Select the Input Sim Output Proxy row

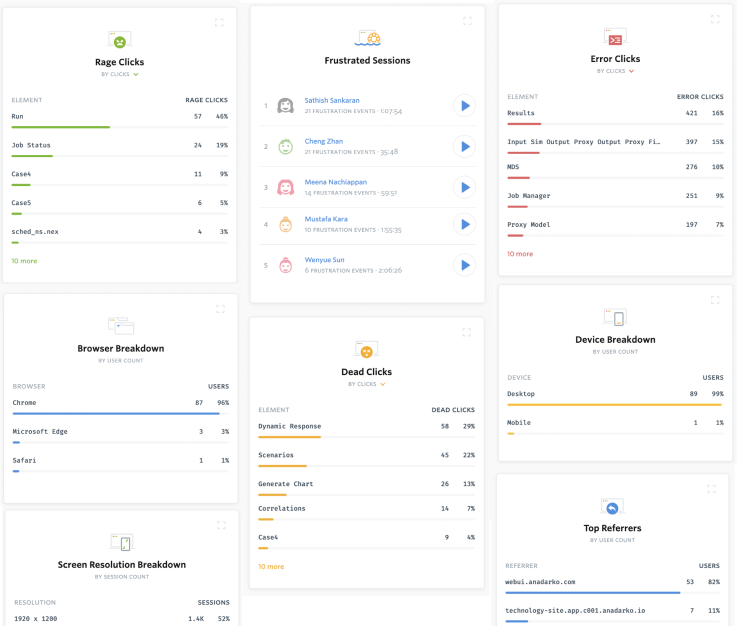pyautogui.click(x=615, y=145)
